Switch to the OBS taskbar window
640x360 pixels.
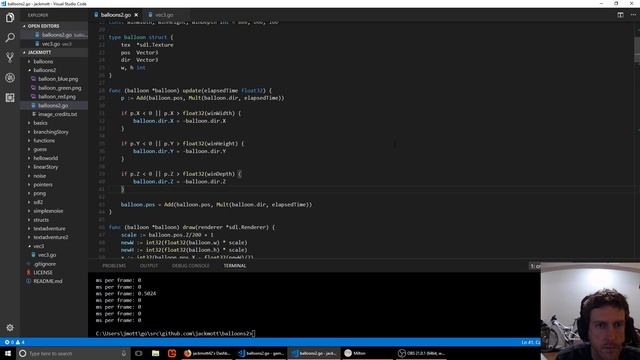click(x=421, y=353)
